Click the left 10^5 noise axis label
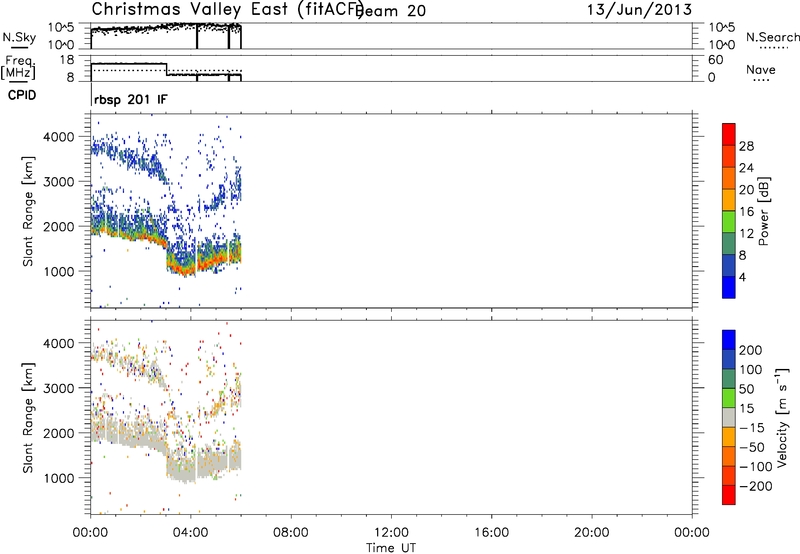The height and width of the screenshot is (554, 800). [61, 27]
